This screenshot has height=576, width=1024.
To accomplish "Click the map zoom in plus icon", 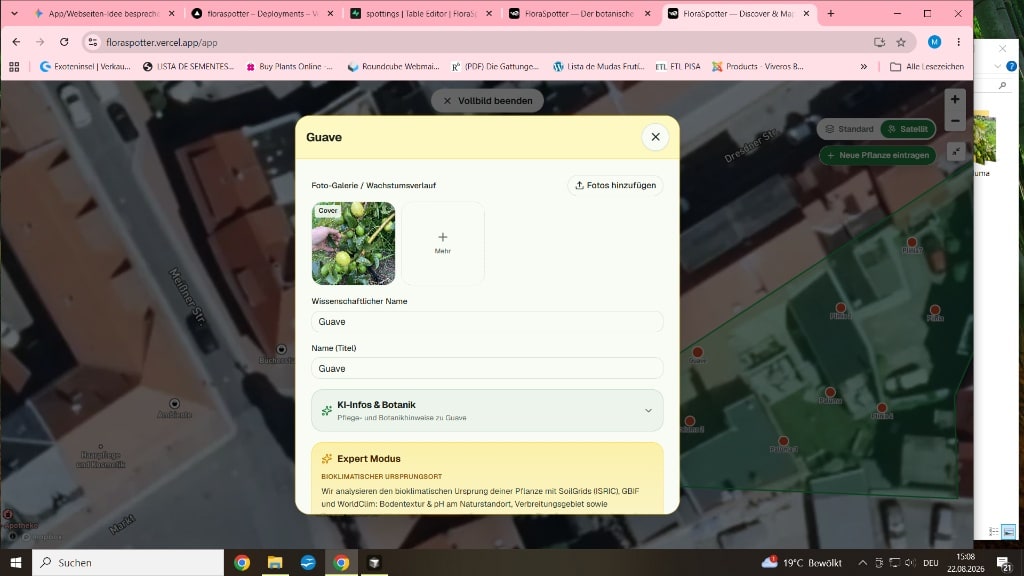I will pos(955,99).
